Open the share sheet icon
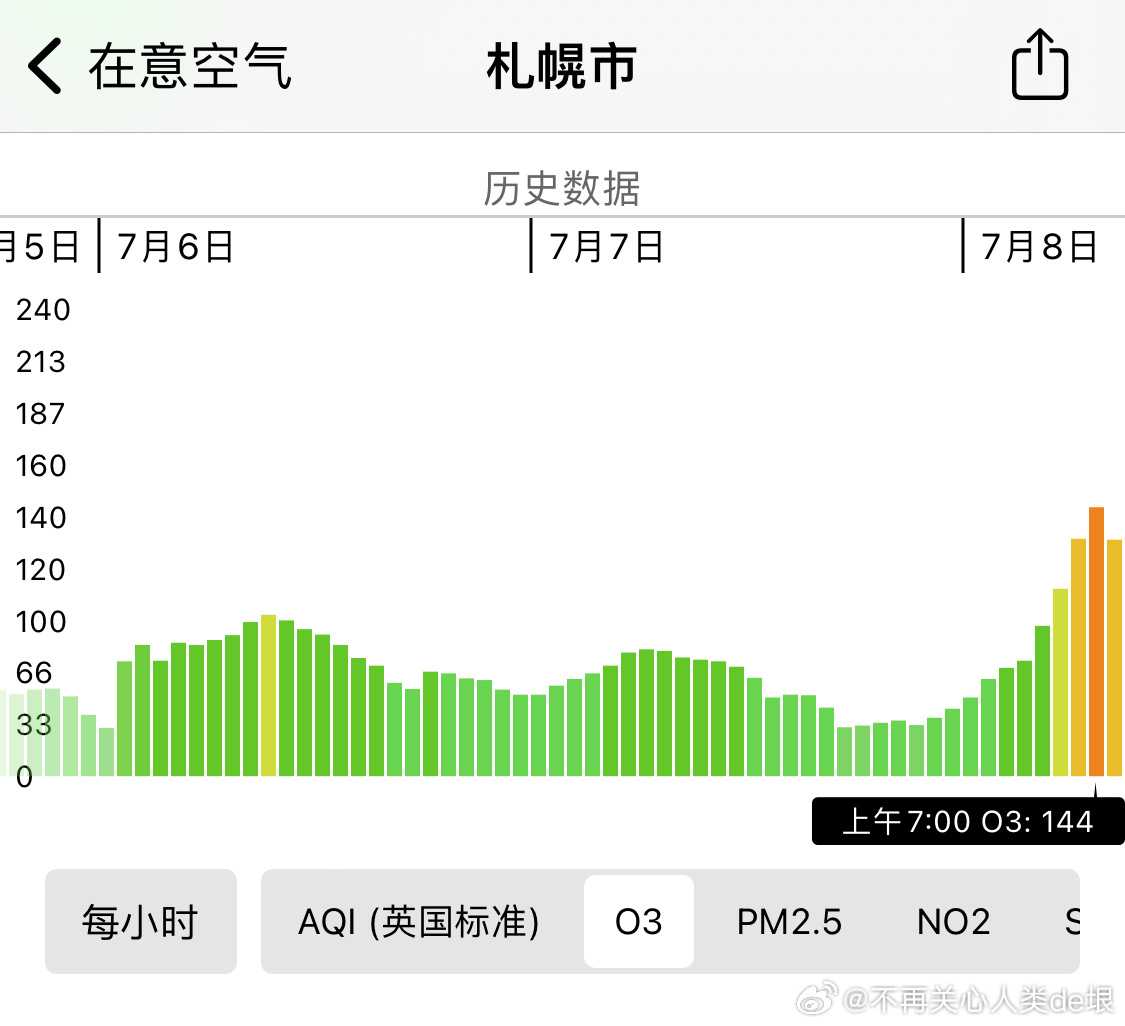Viewport: 1125px width, 1026px height. pyautogui.click(x=1040, y=65)
